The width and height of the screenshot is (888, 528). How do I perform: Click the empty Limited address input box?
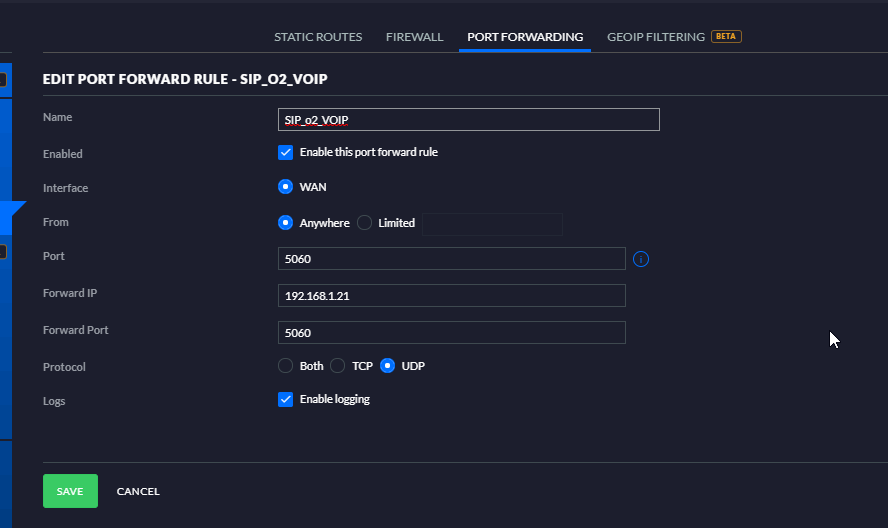coord(492,224)
